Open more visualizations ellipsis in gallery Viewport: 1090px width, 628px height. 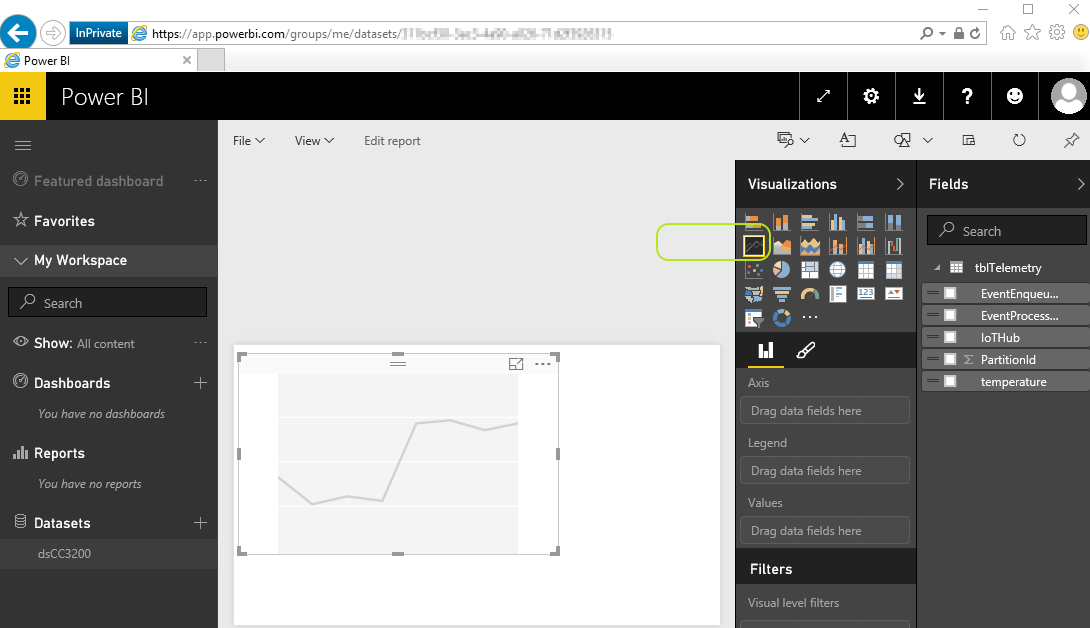coord(809,318)
